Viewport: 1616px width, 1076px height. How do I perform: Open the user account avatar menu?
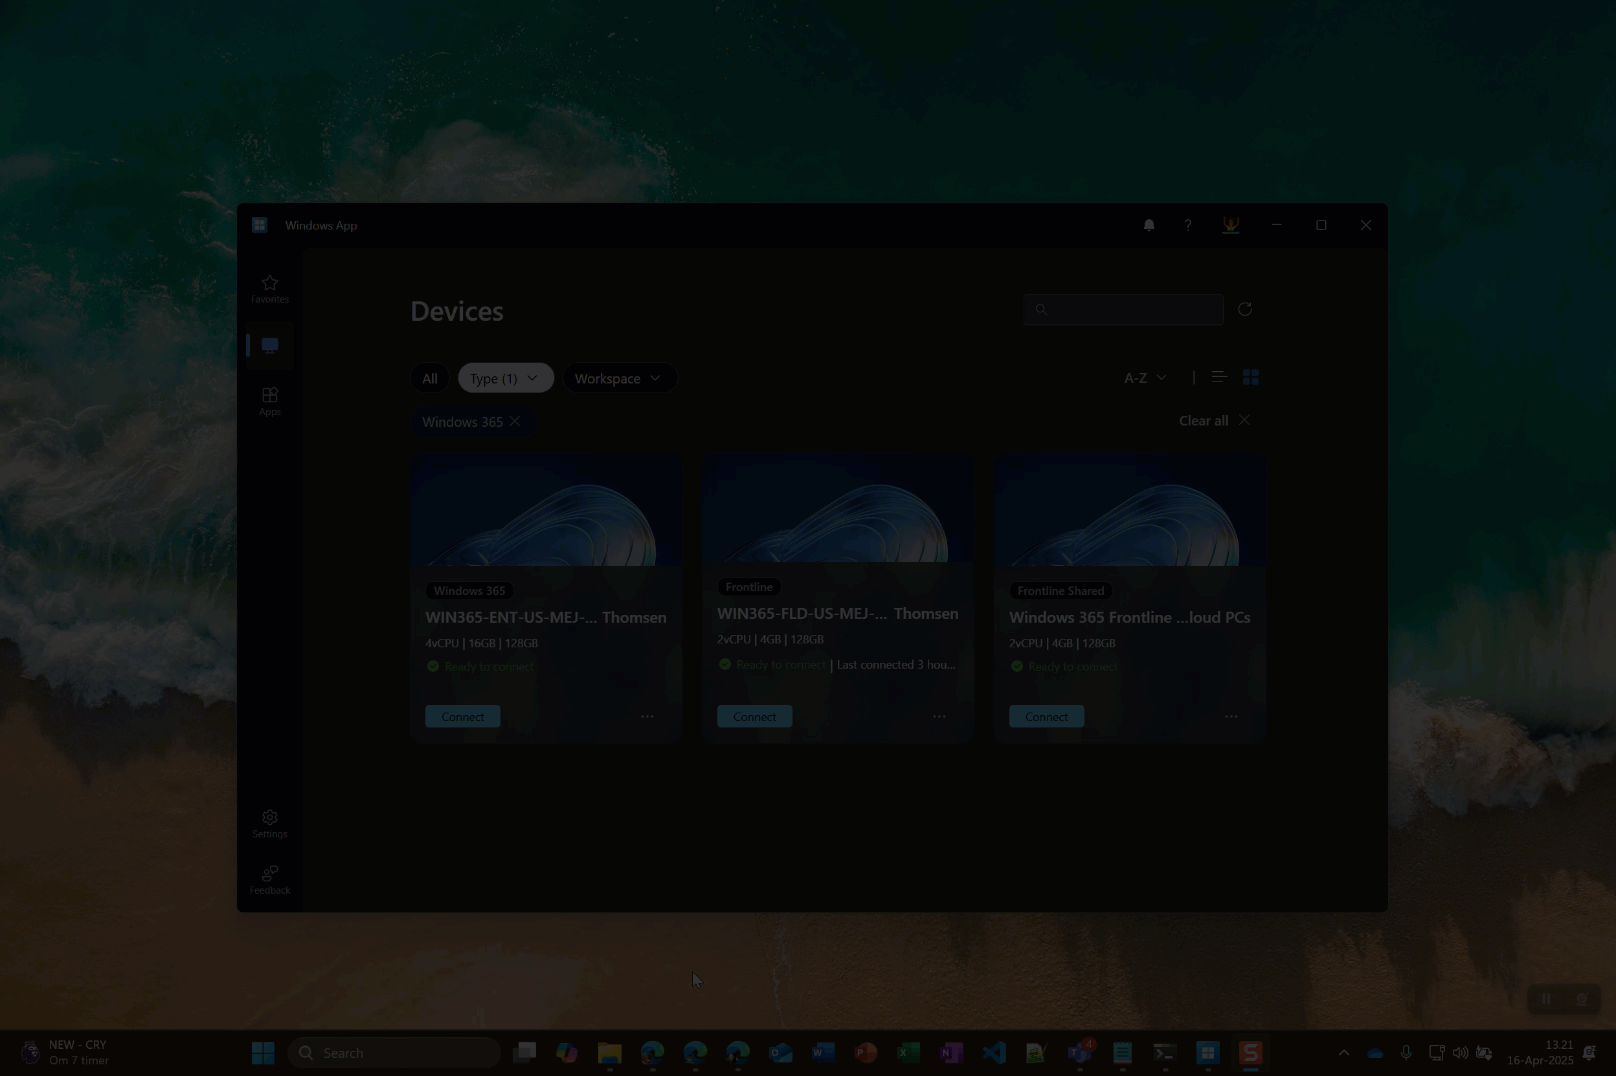click(1231, 225)
